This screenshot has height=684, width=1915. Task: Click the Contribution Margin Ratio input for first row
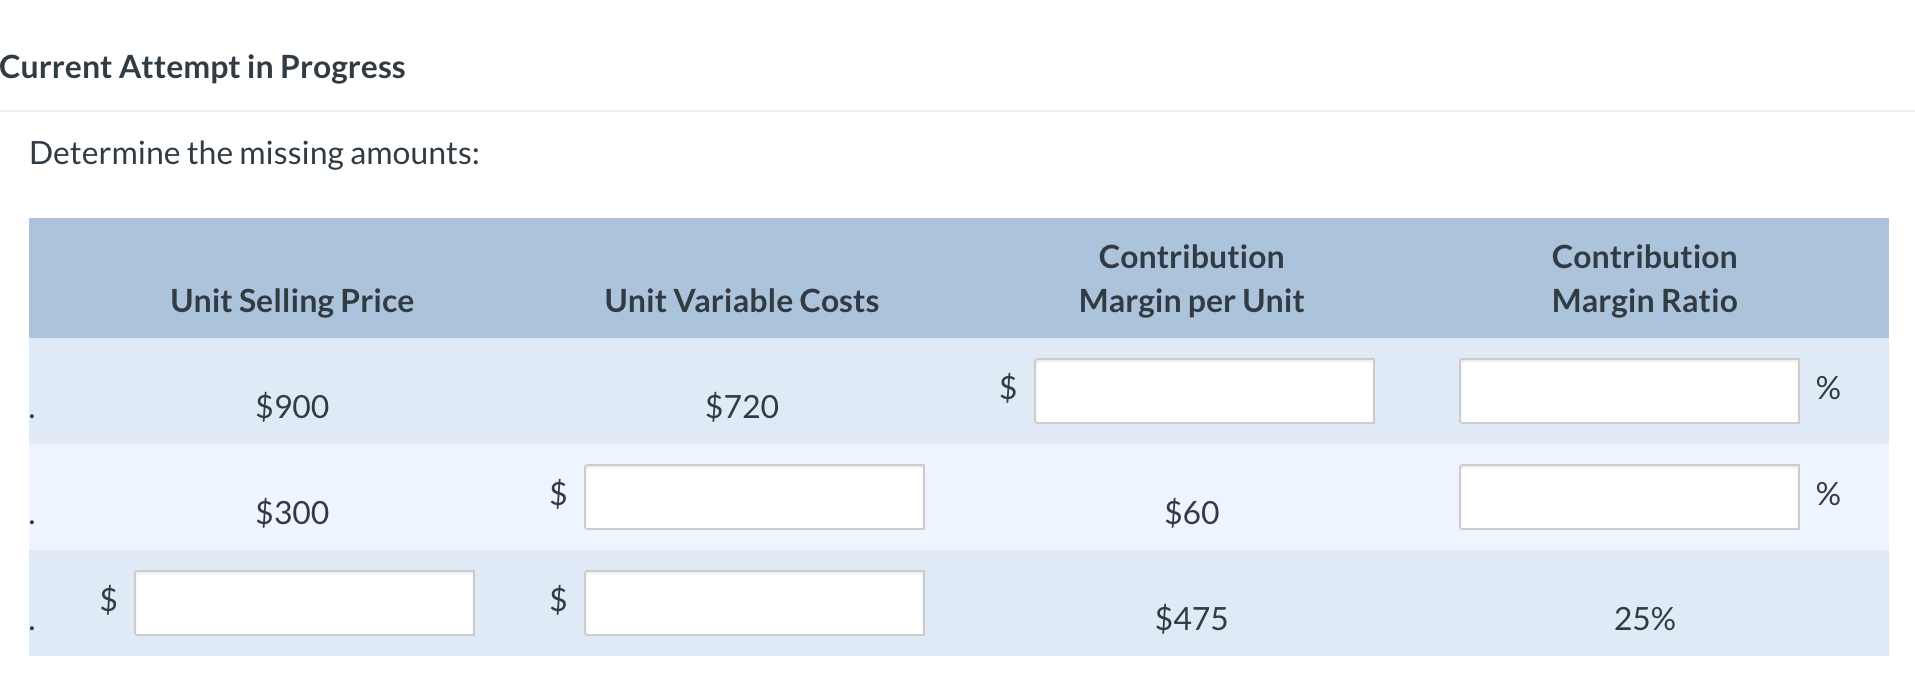click(1628, 390)
